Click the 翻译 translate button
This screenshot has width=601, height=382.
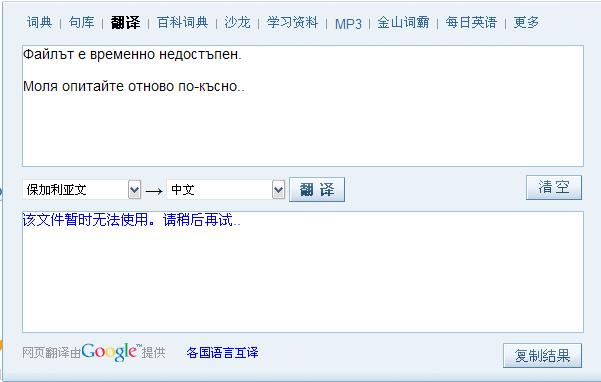317,190
